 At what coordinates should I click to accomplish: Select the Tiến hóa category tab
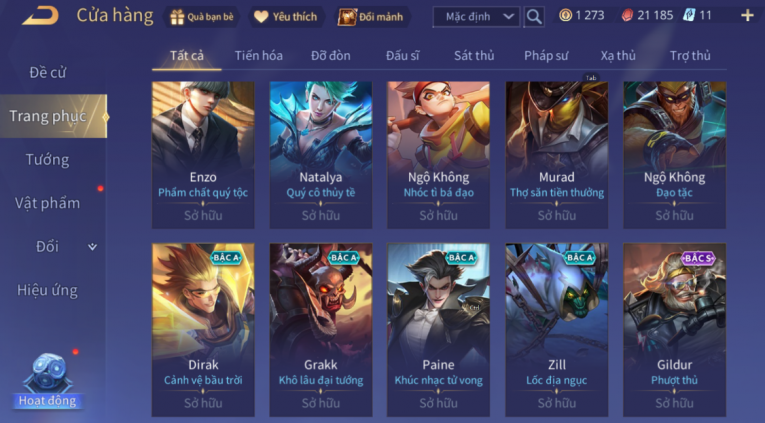259,56
